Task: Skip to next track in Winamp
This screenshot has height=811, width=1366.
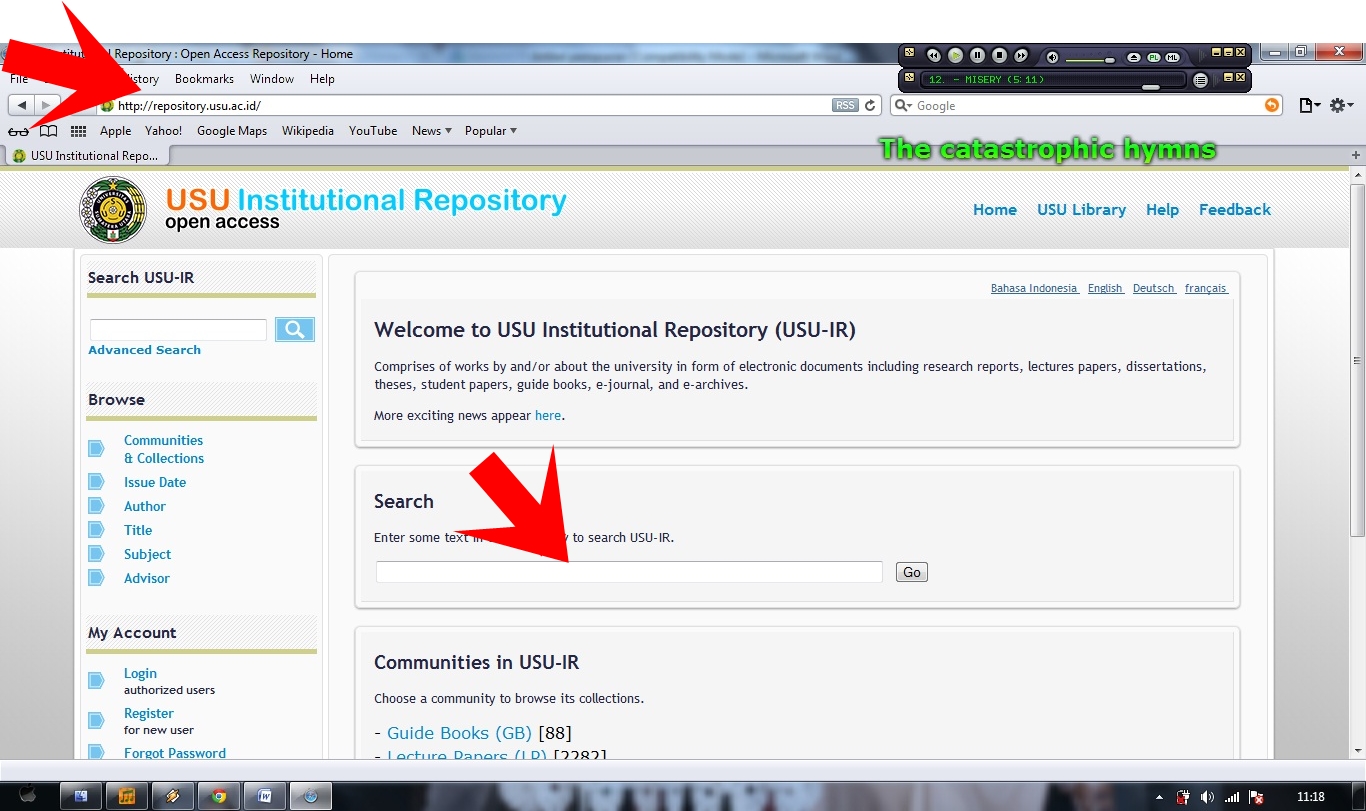Action: [x=1021, y=56]
